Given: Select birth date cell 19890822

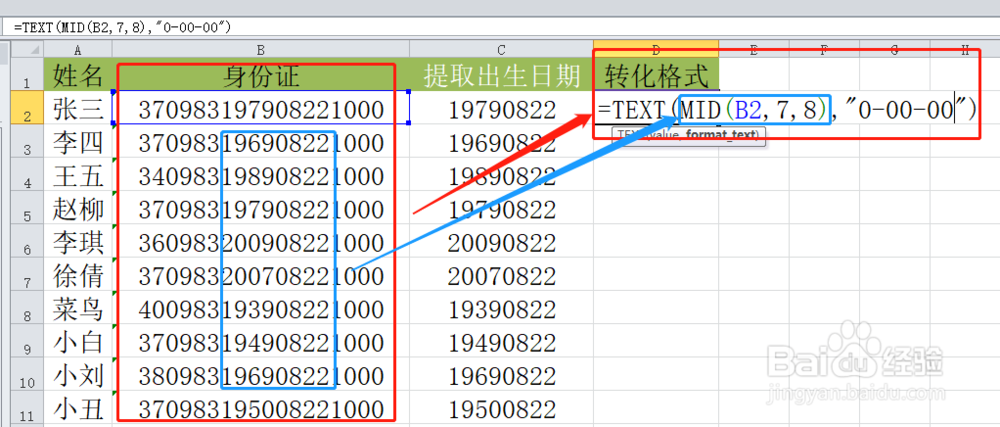Looking at the screenshot, I should point(501,174).
